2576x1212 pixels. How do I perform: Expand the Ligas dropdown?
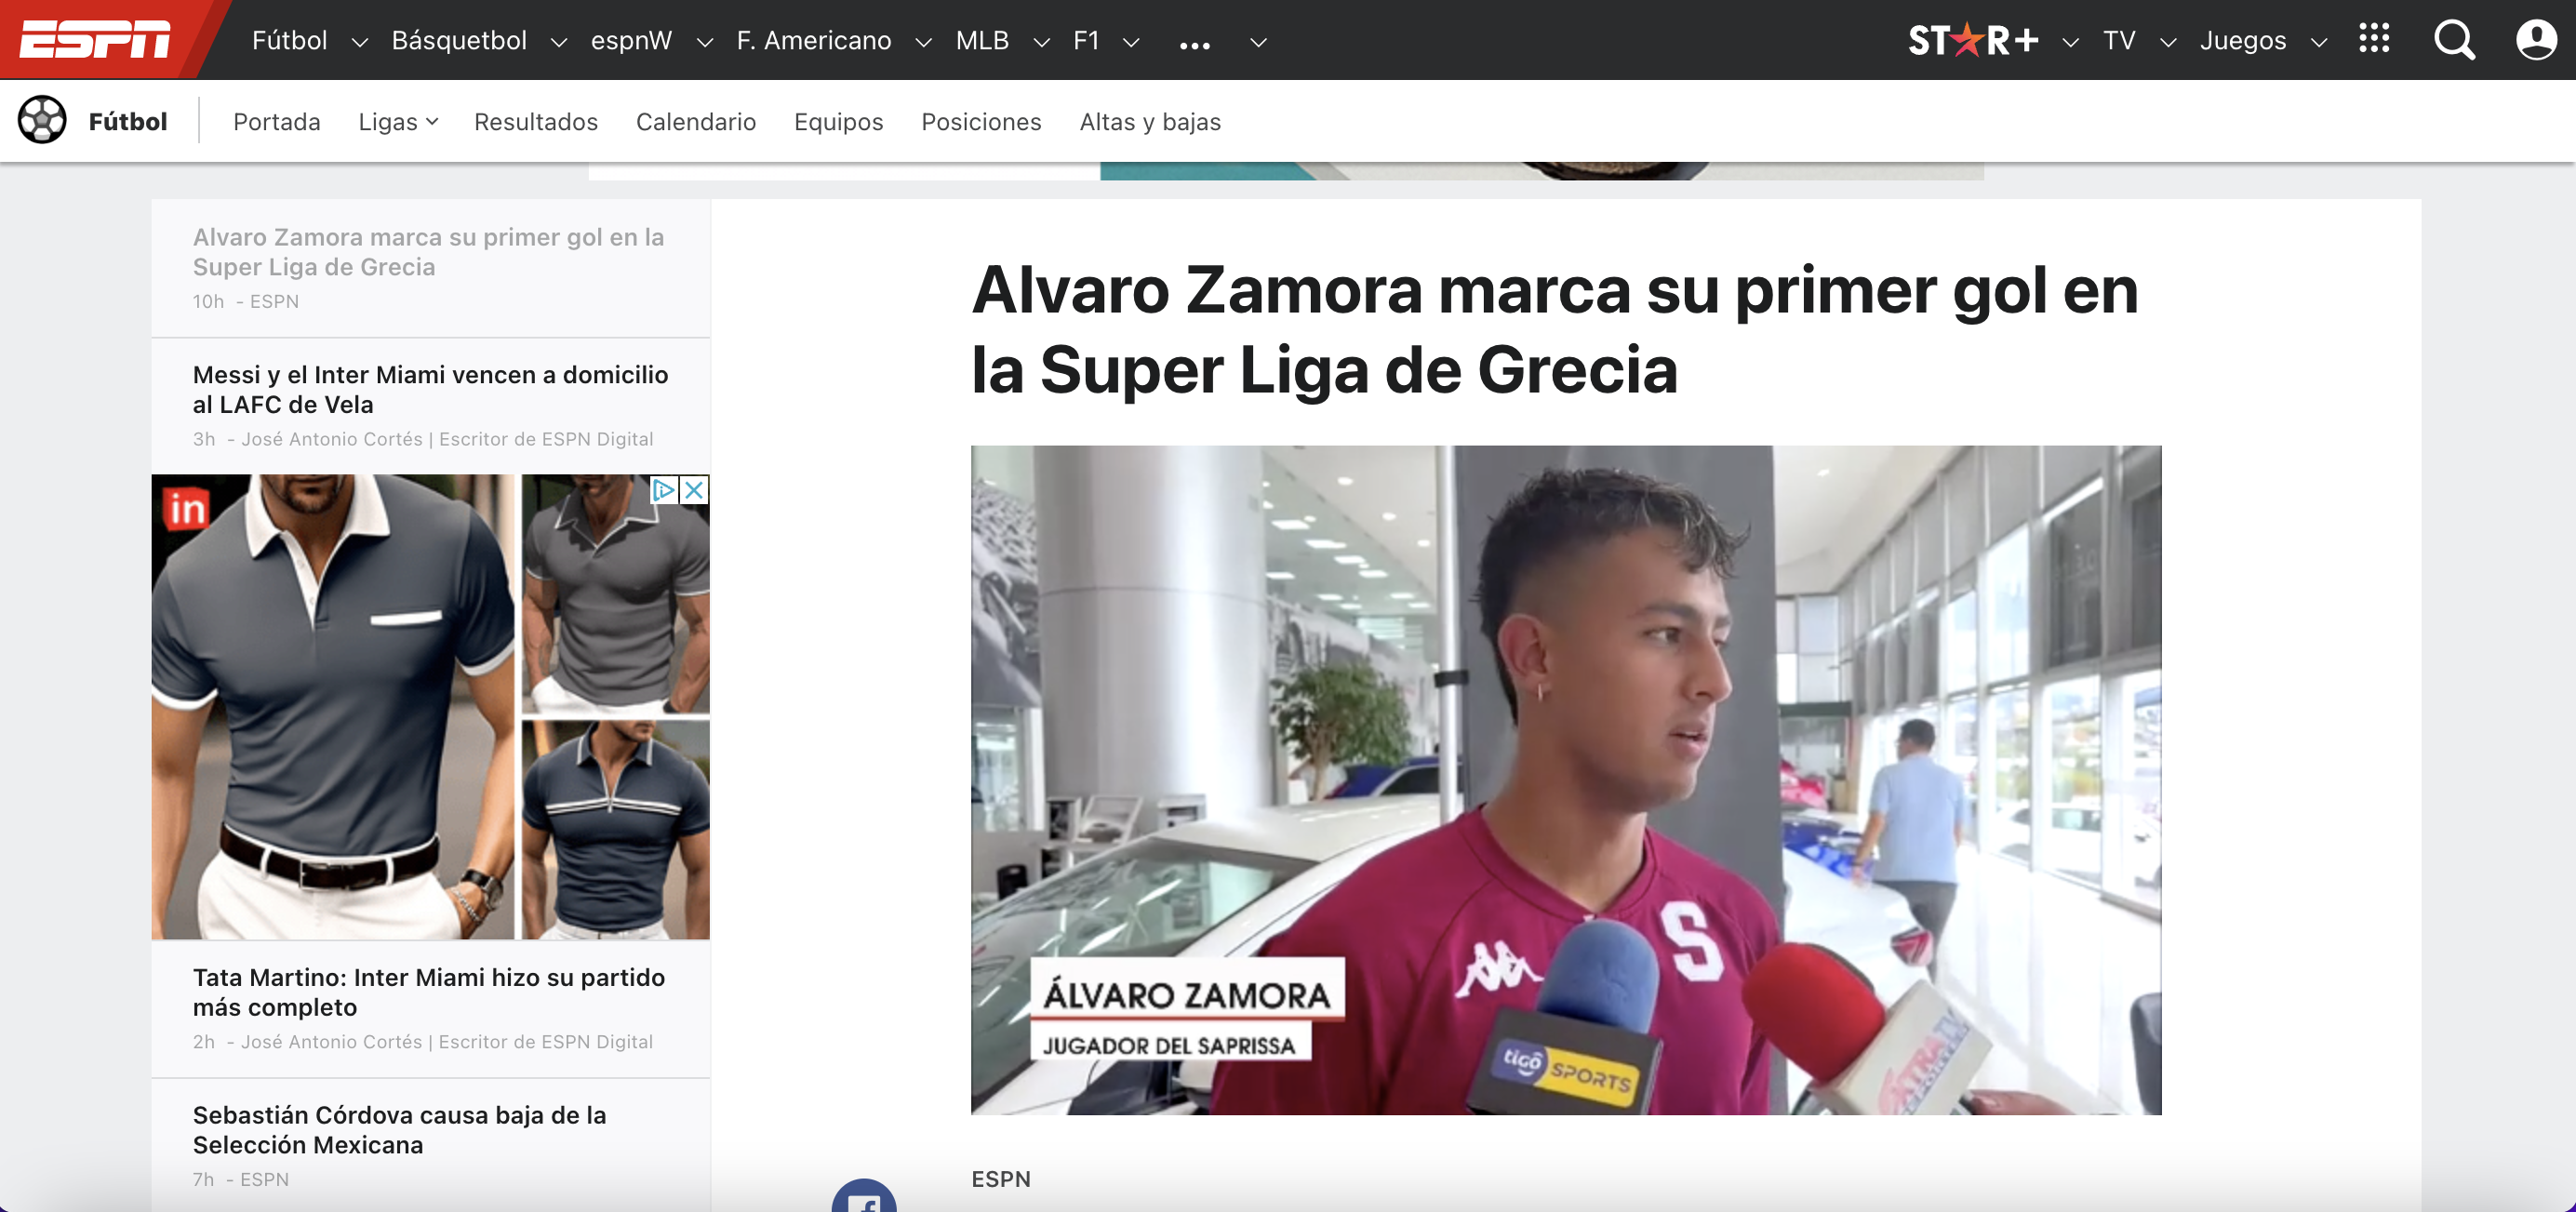tap(398, 122)
